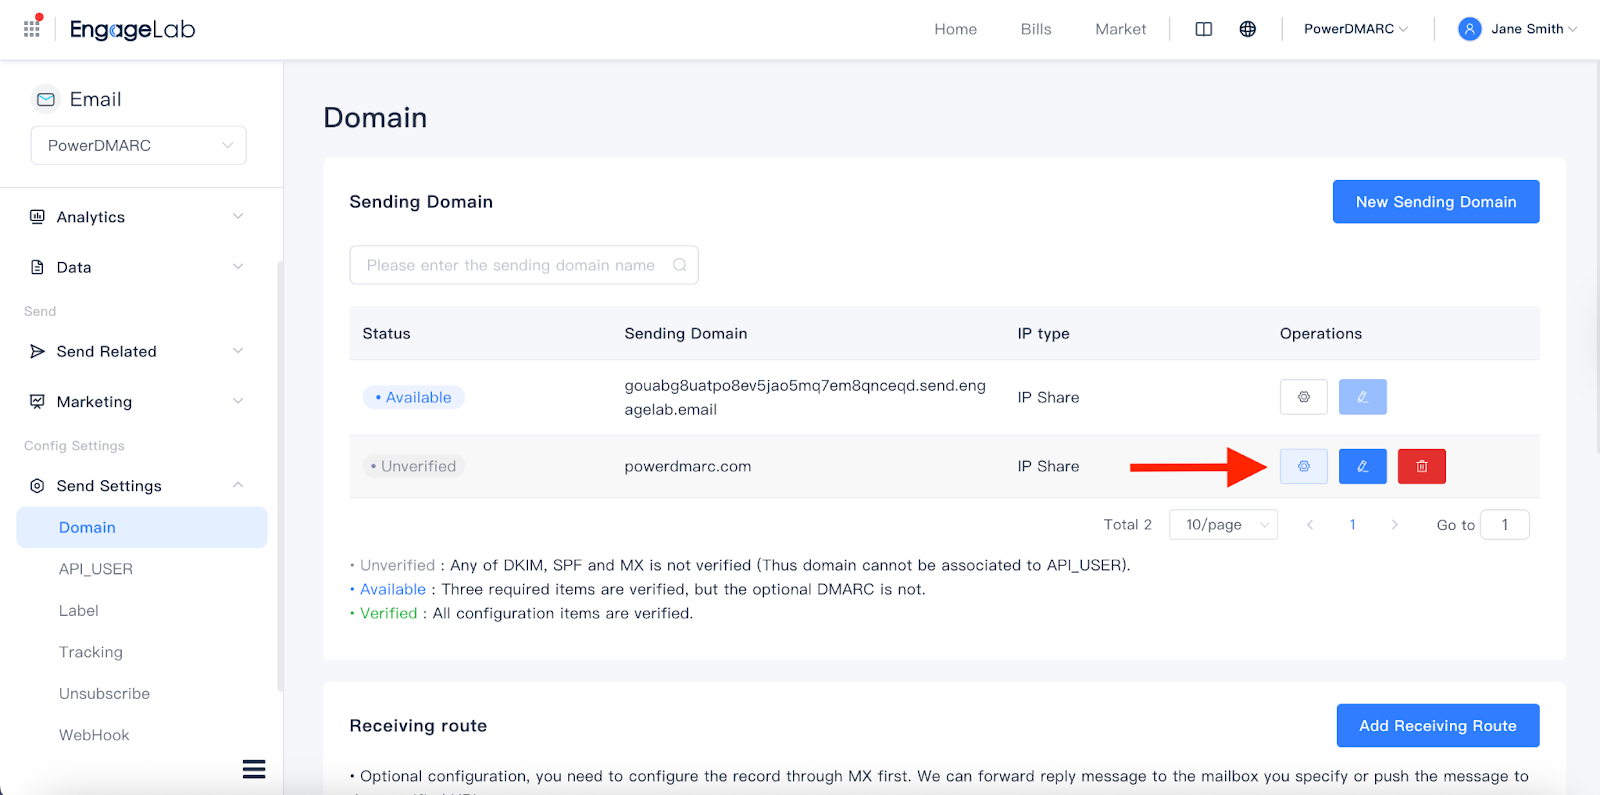Screen dimensions: 1600x795
Task: Click the Unverified status badge
Action: click(x=414, y=466)
